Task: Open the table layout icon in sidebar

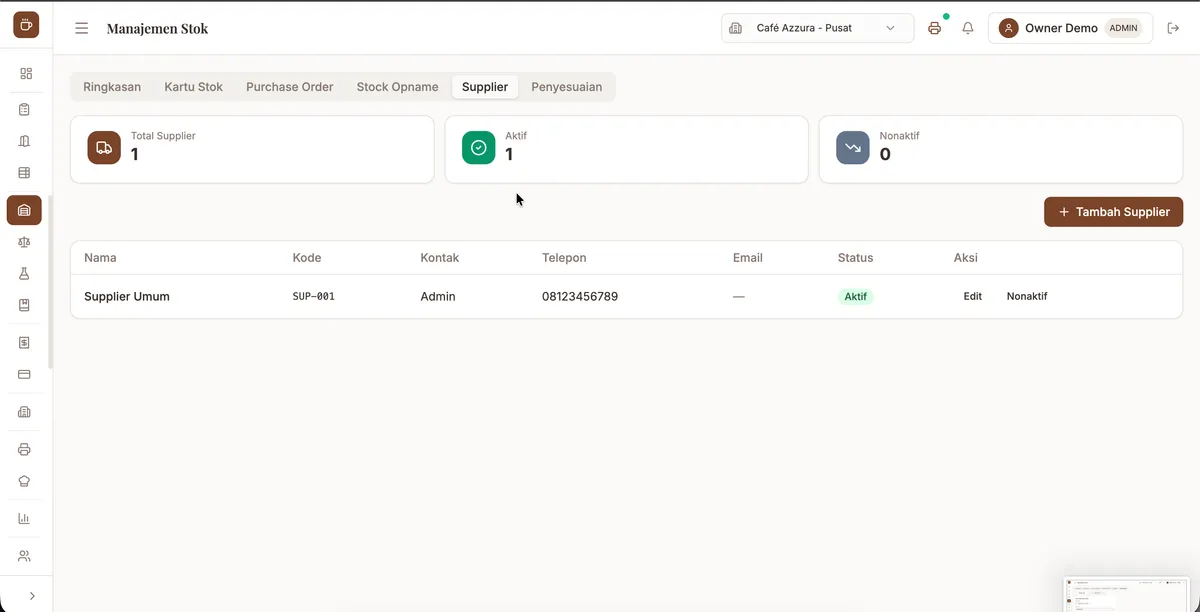Action: coord(25,173)
